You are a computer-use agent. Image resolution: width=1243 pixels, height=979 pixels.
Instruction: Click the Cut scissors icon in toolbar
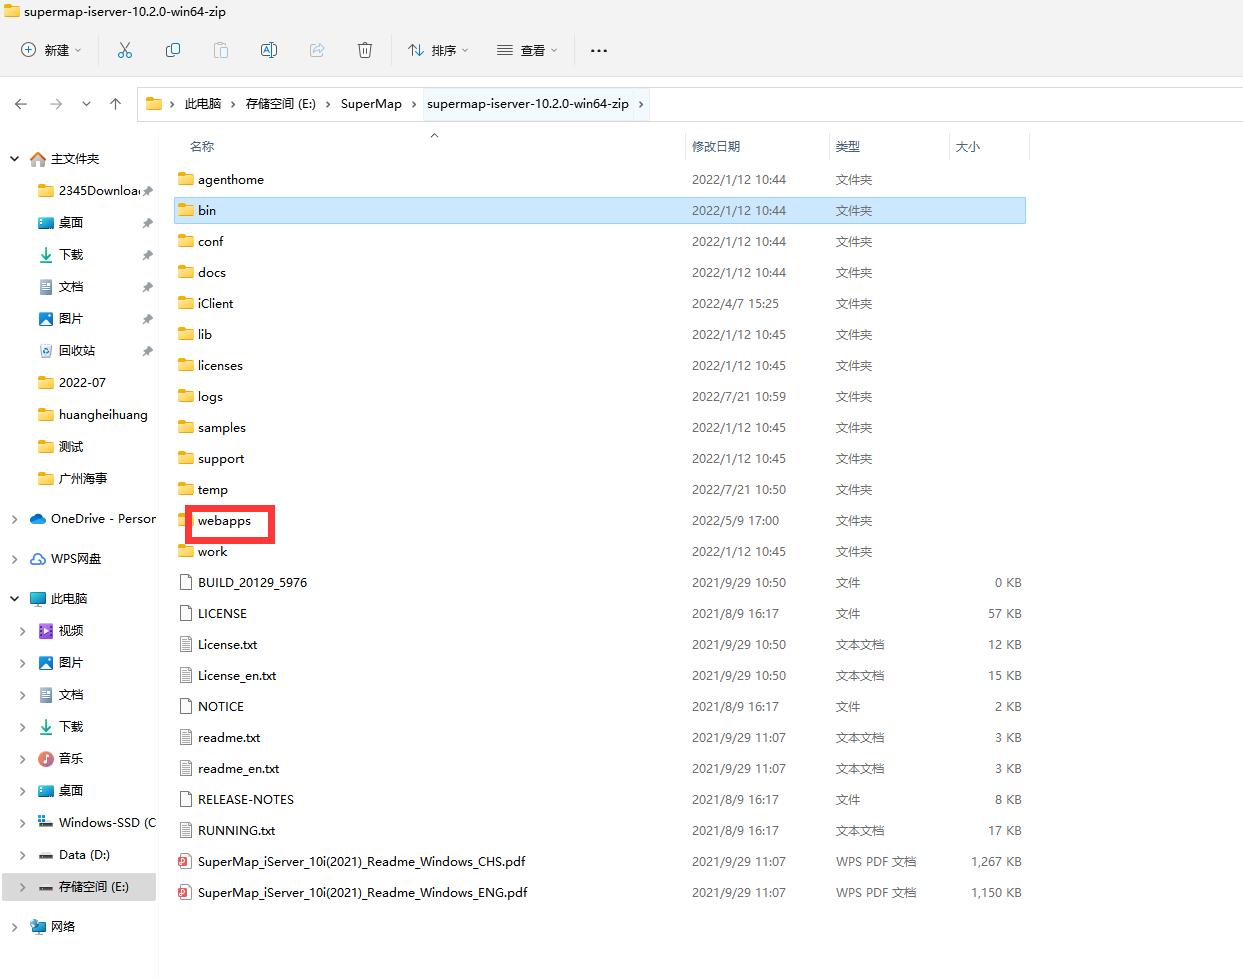tap(125, 50)
